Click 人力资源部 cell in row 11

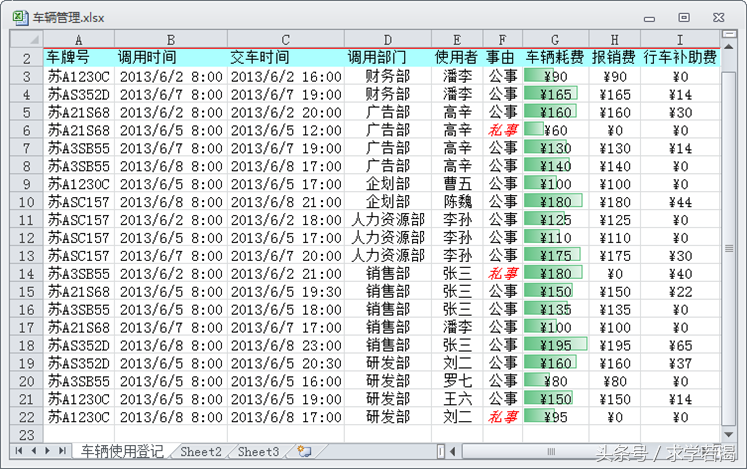coord(388,220)
